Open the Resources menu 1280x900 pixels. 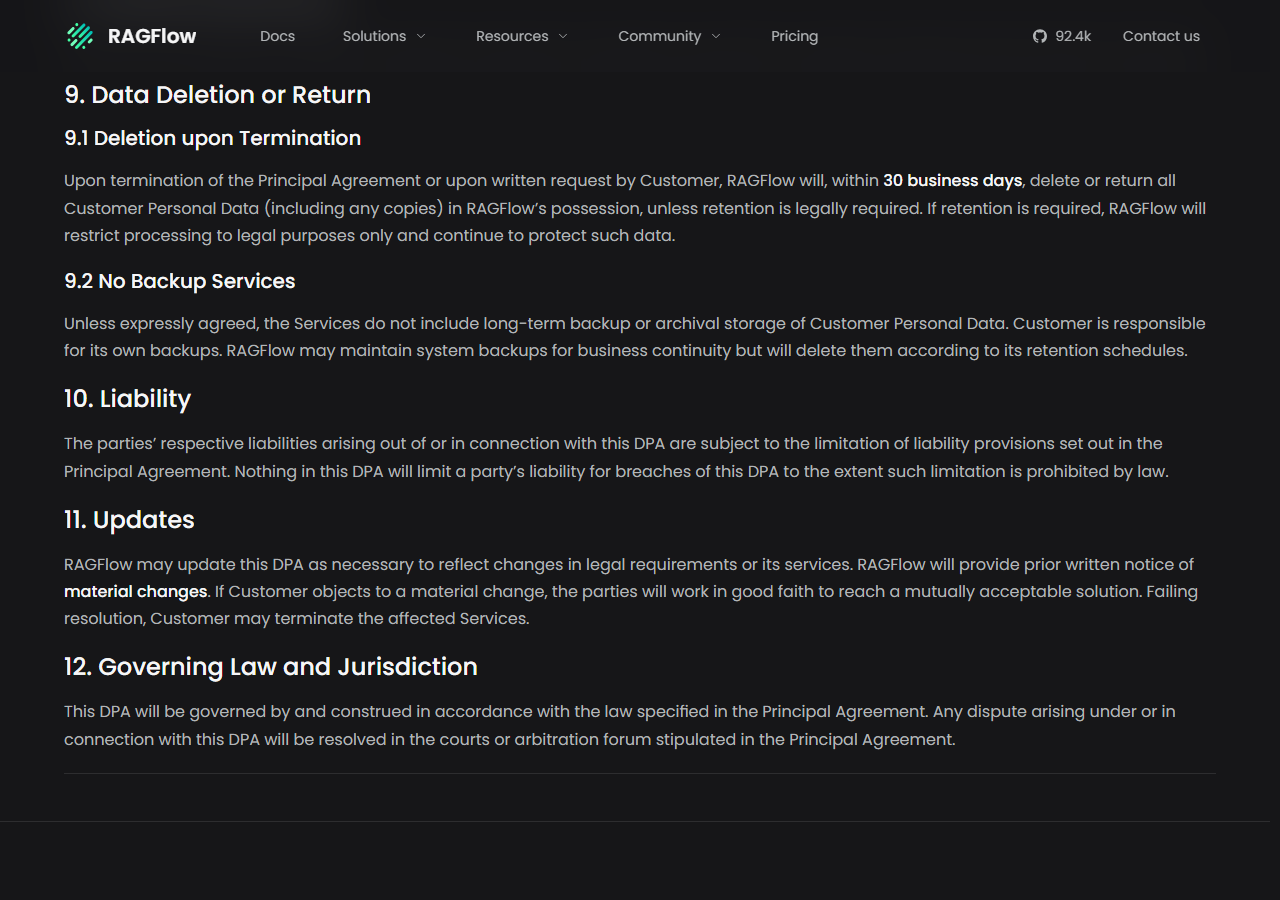point(512,36)
